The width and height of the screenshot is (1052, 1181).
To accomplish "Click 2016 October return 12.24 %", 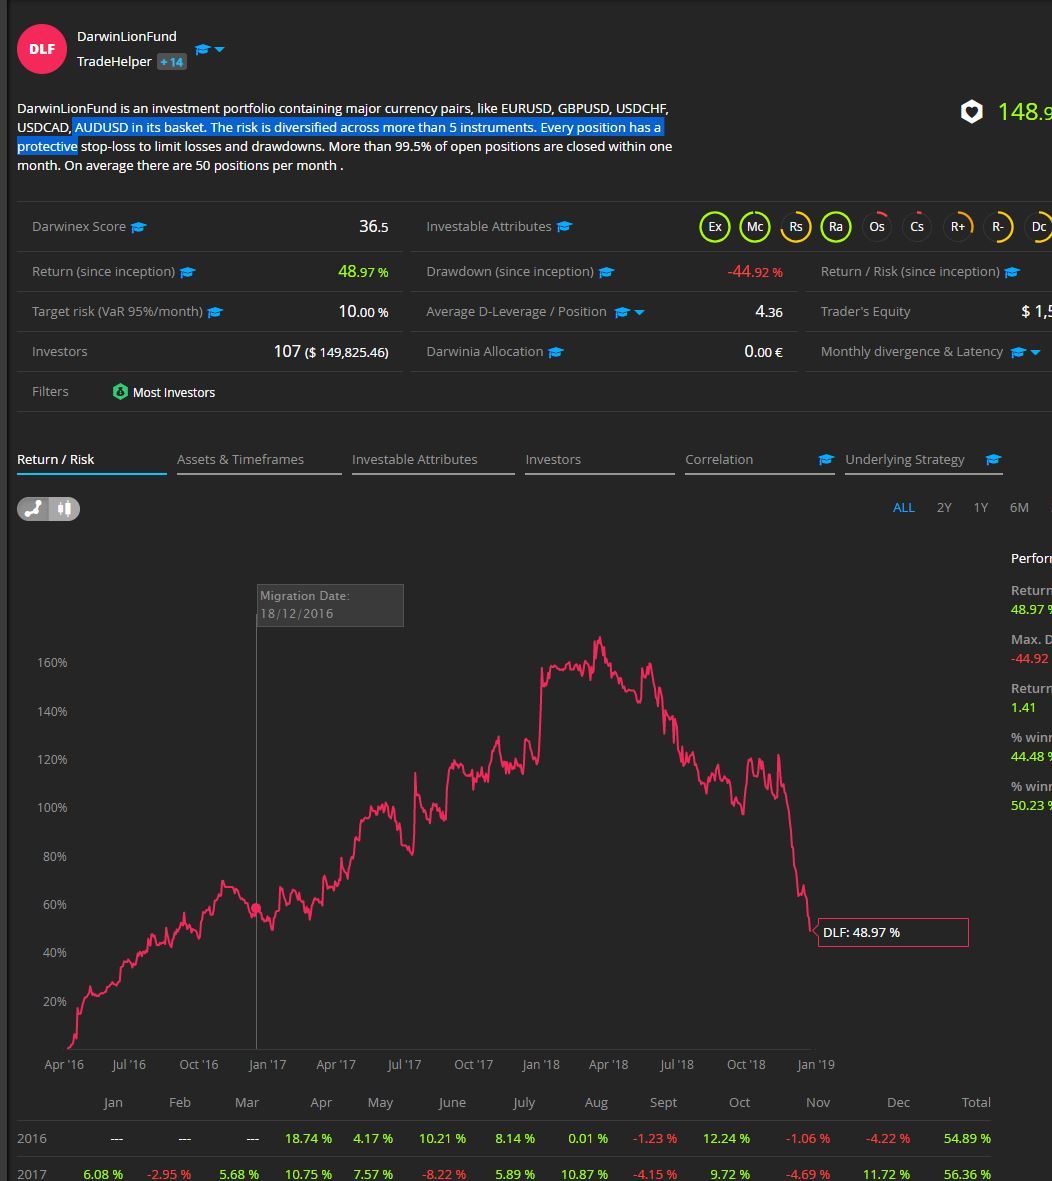I will point(727,1138).
